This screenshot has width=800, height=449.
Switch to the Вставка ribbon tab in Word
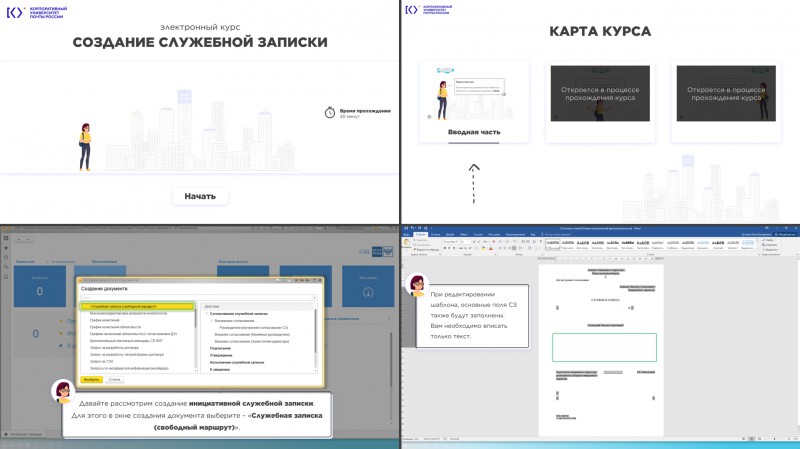point(435,235)
